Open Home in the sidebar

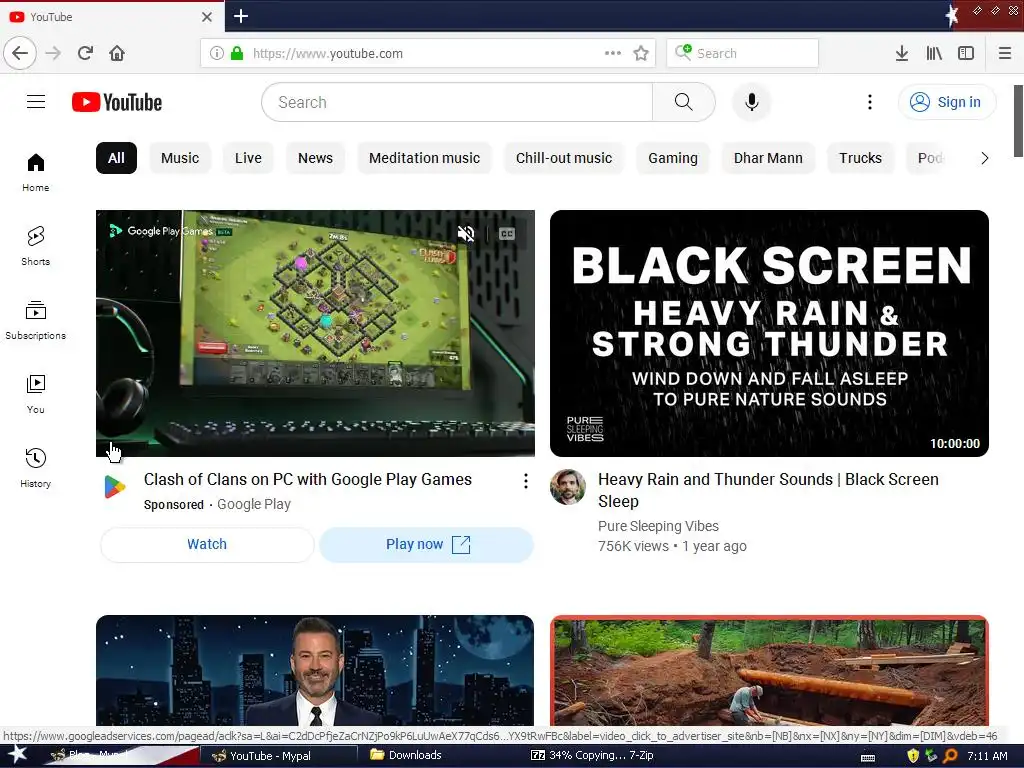35,172
